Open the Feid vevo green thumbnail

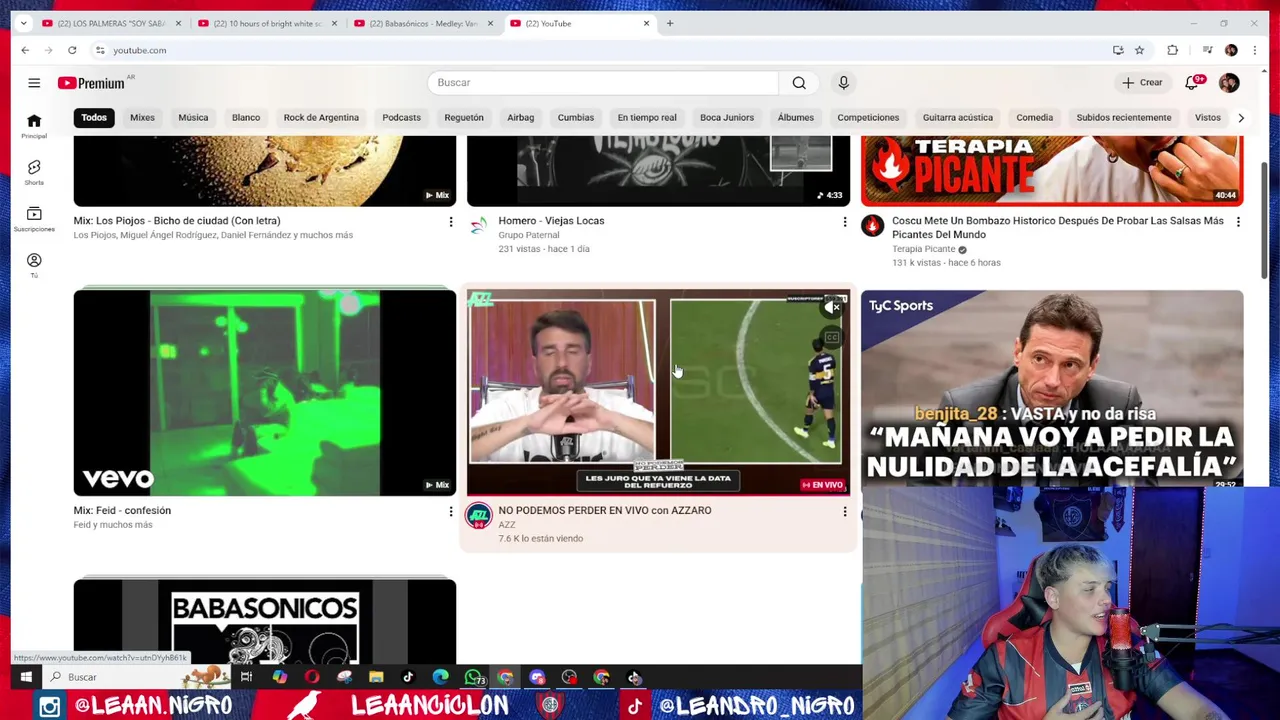click(x=265, y=393)
